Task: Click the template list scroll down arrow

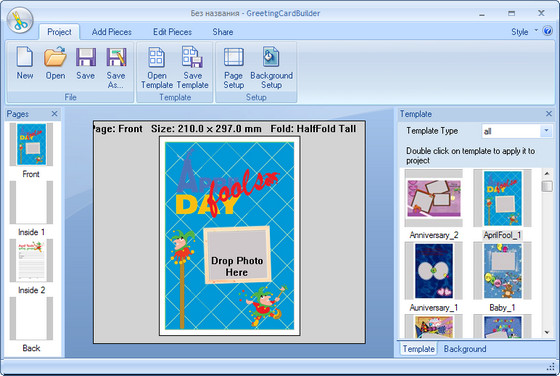Action: (x=547, y=332)
